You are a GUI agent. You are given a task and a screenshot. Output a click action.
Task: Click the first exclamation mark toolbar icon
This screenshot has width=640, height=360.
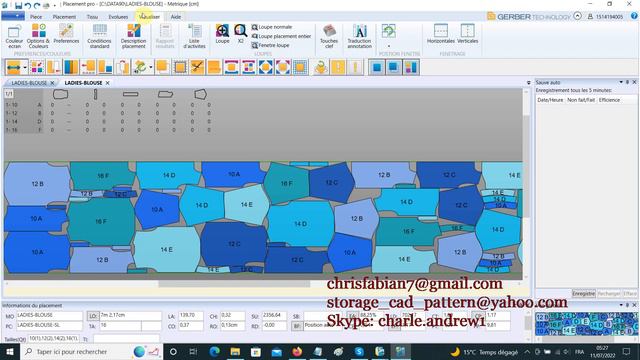(x=338, y=67)
